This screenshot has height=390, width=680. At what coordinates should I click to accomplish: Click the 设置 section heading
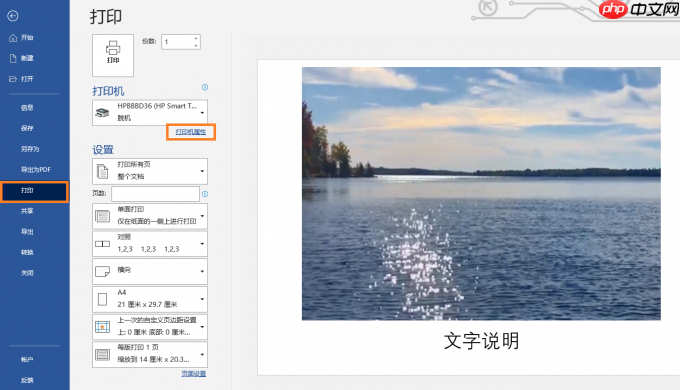[103, 150]
